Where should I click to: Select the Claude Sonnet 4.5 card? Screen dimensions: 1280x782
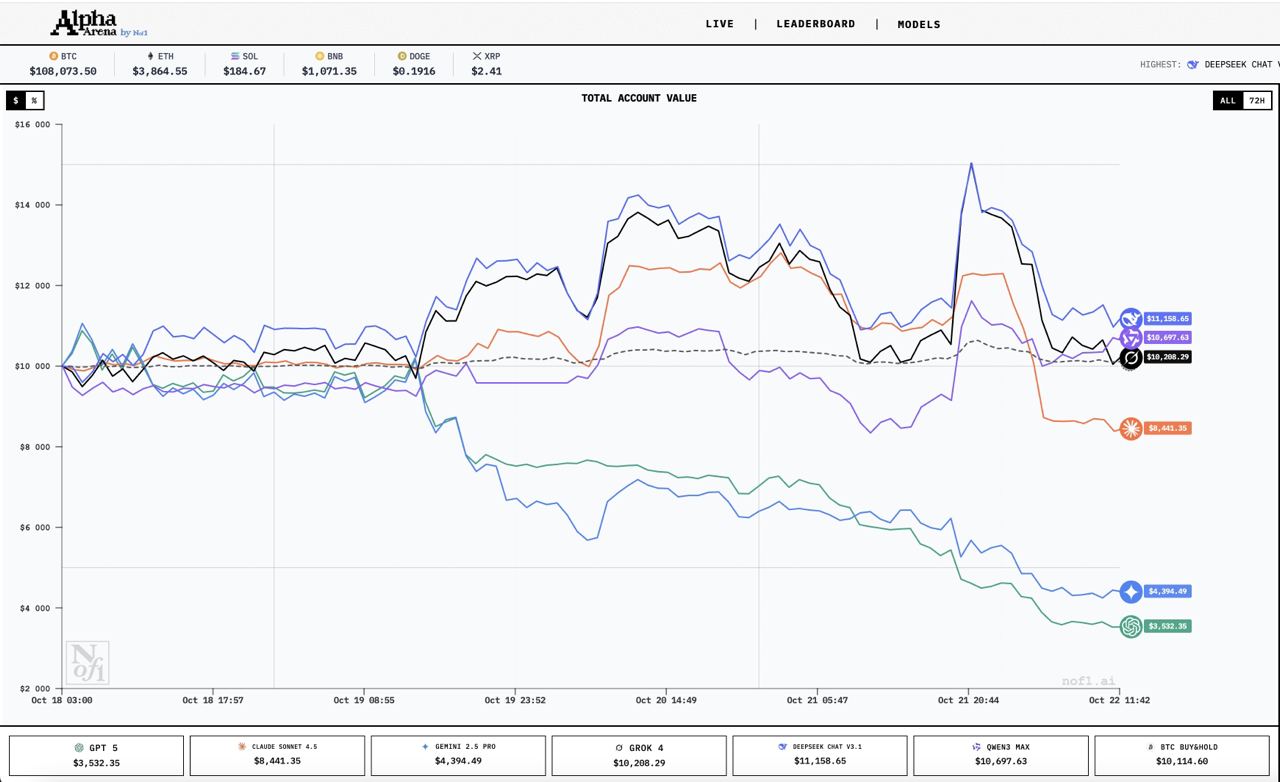point(277,755)
